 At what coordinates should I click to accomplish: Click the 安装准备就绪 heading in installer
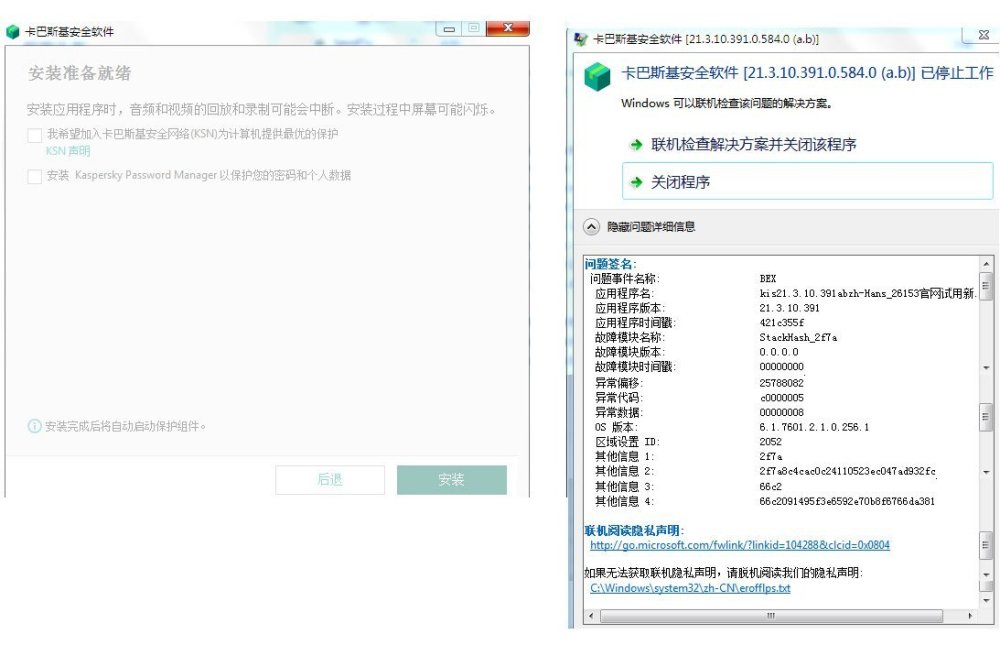click(80, 73)
